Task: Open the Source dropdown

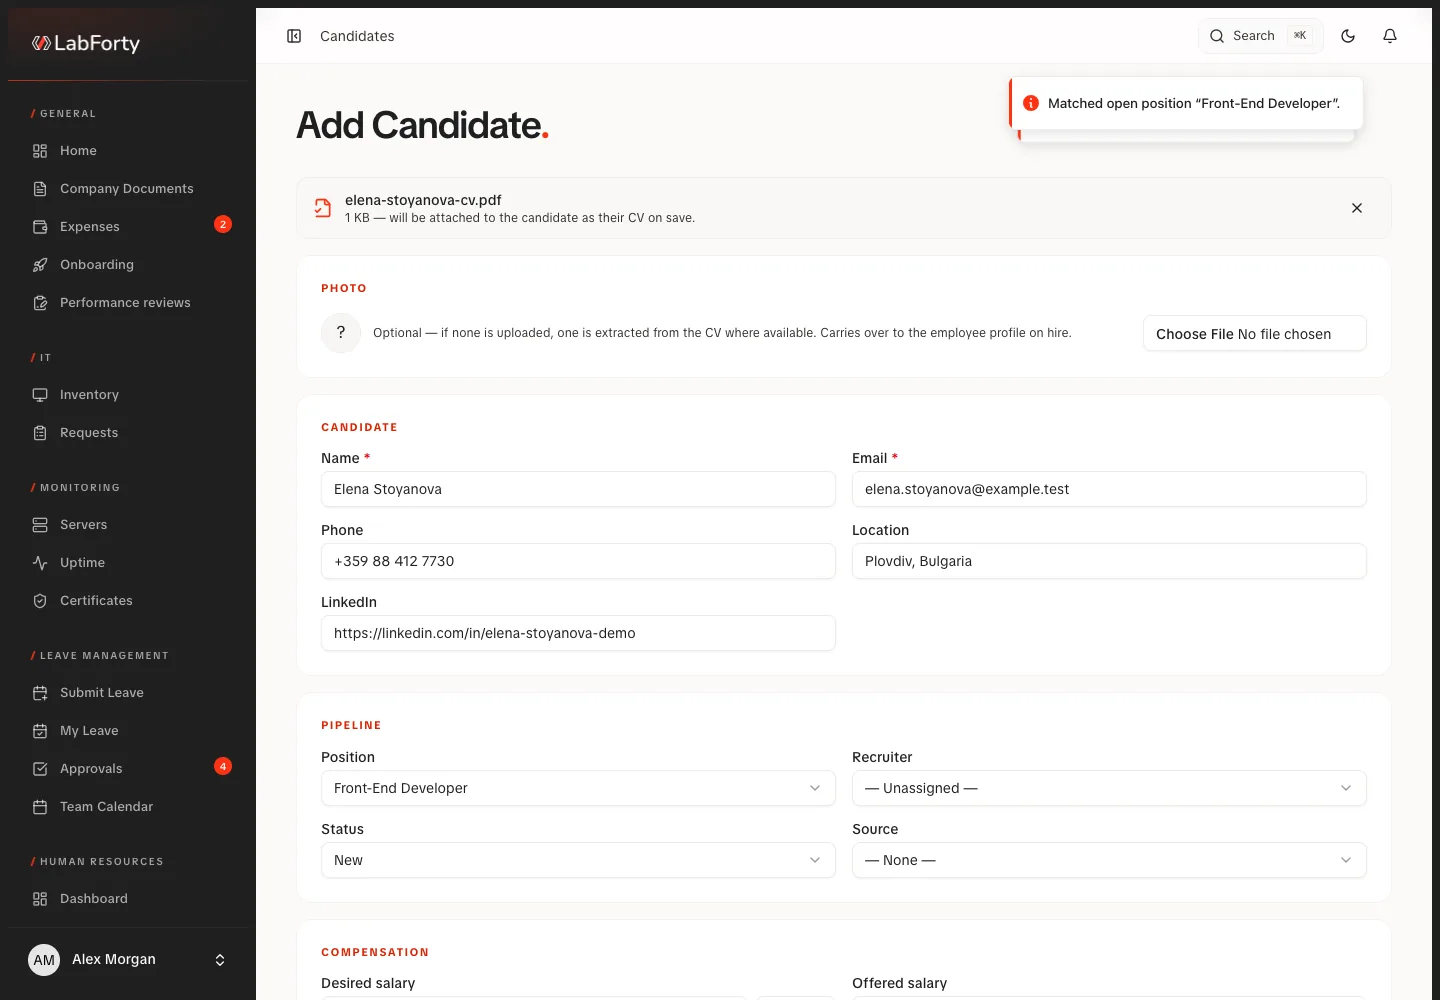Action: [1109, 860]
